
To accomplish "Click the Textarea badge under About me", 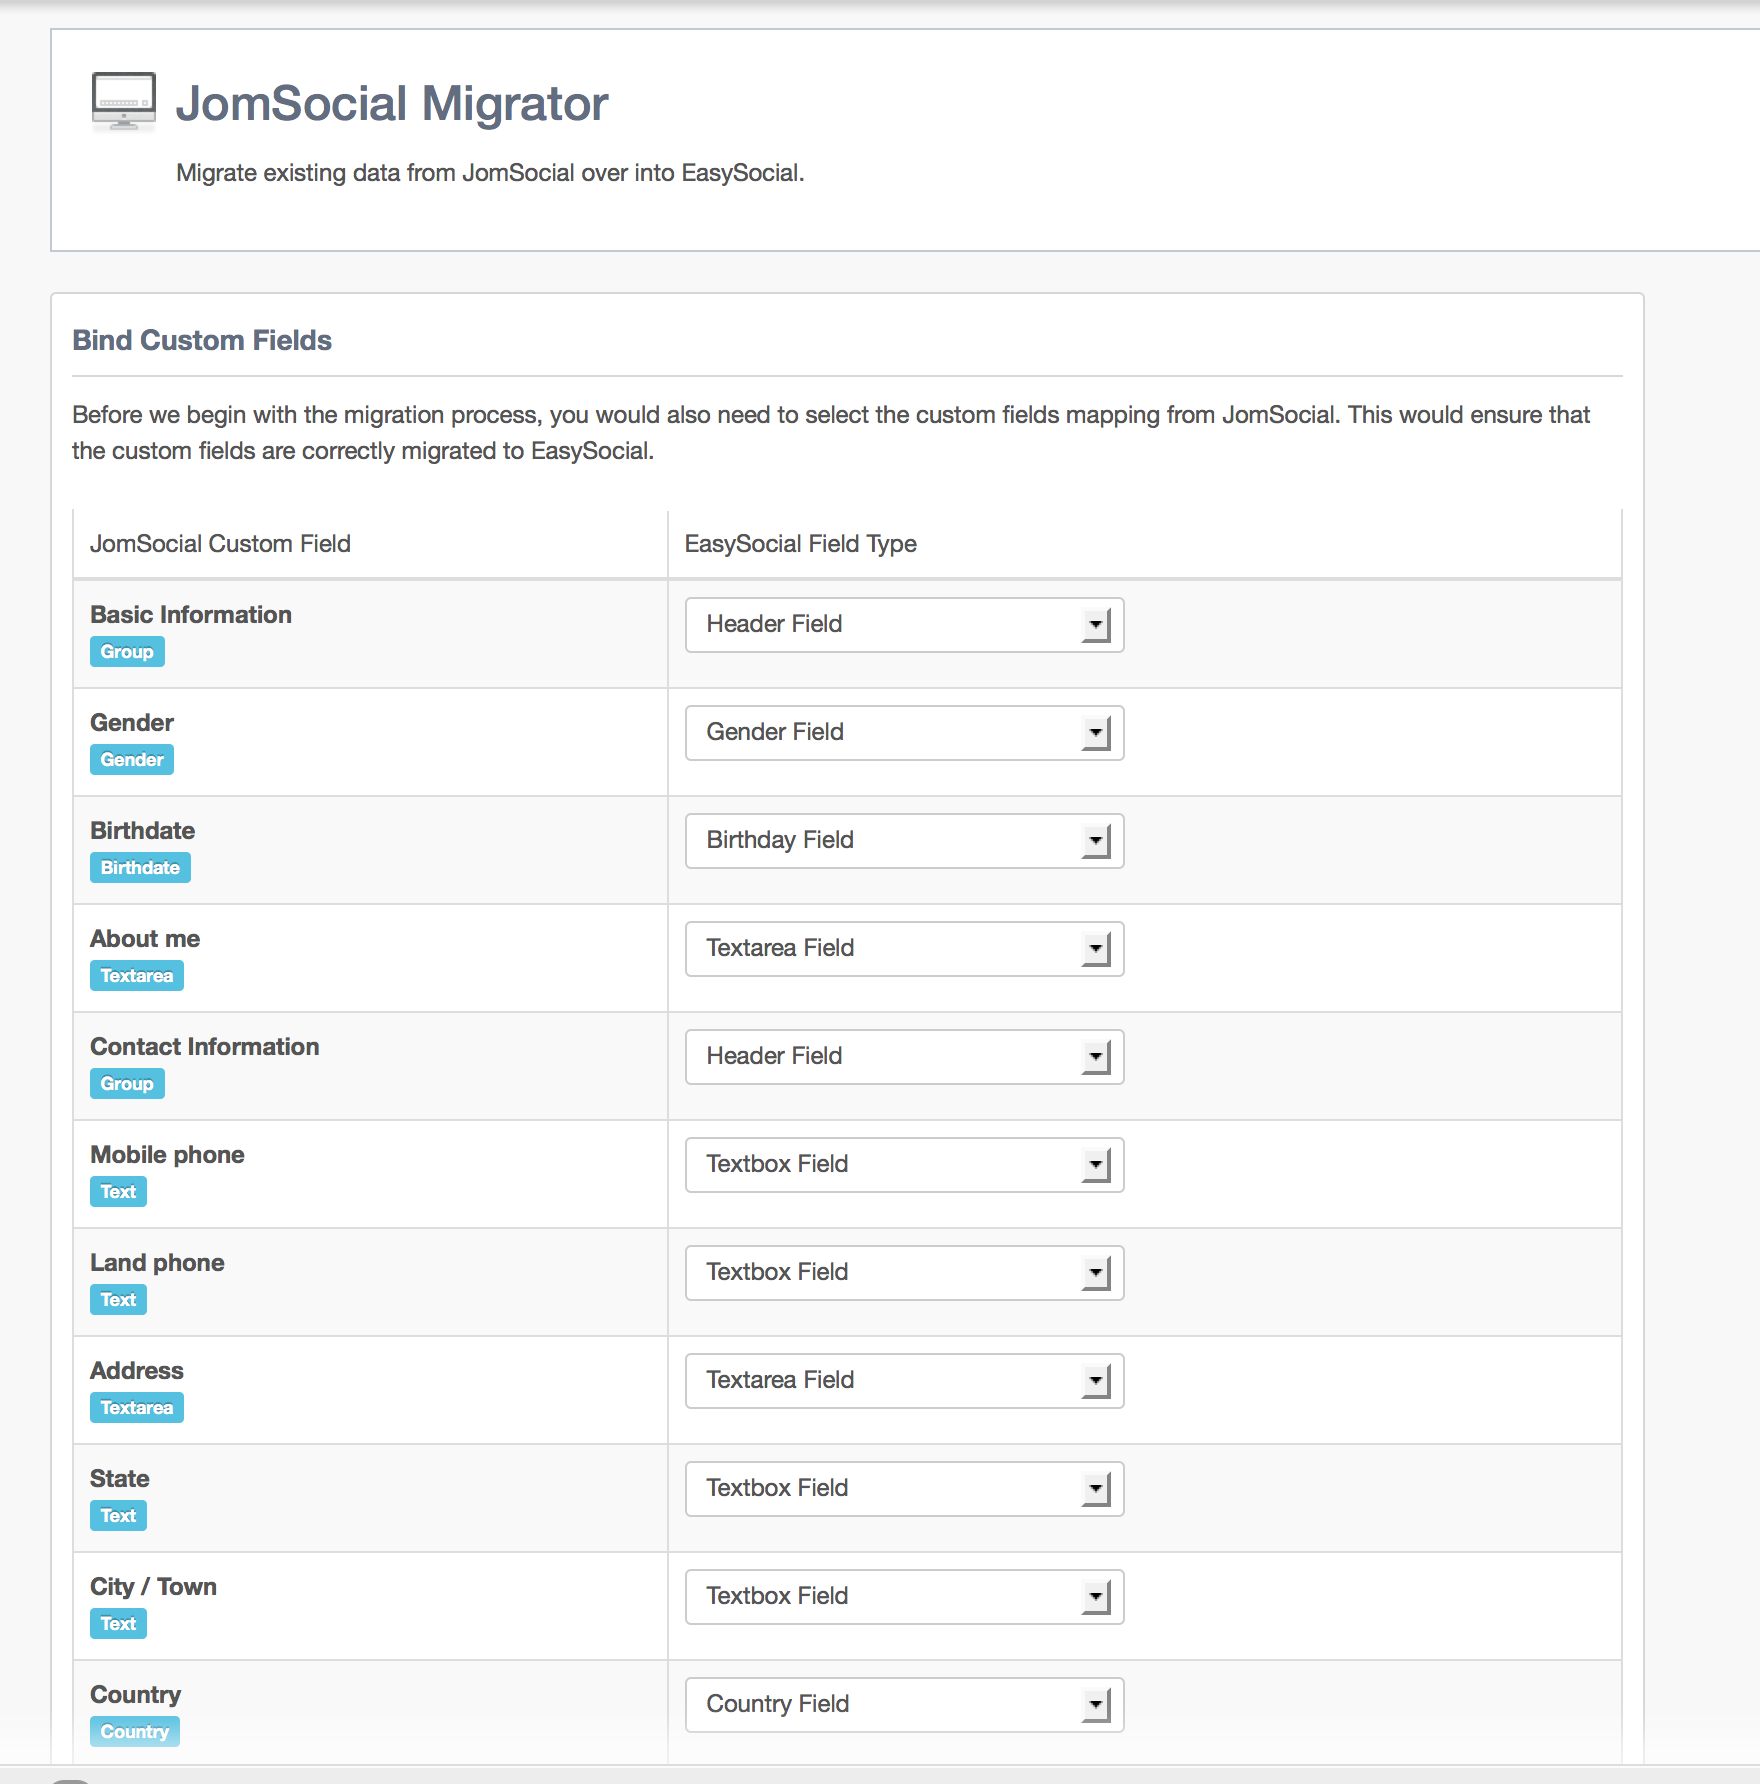I will pos(137,976).
